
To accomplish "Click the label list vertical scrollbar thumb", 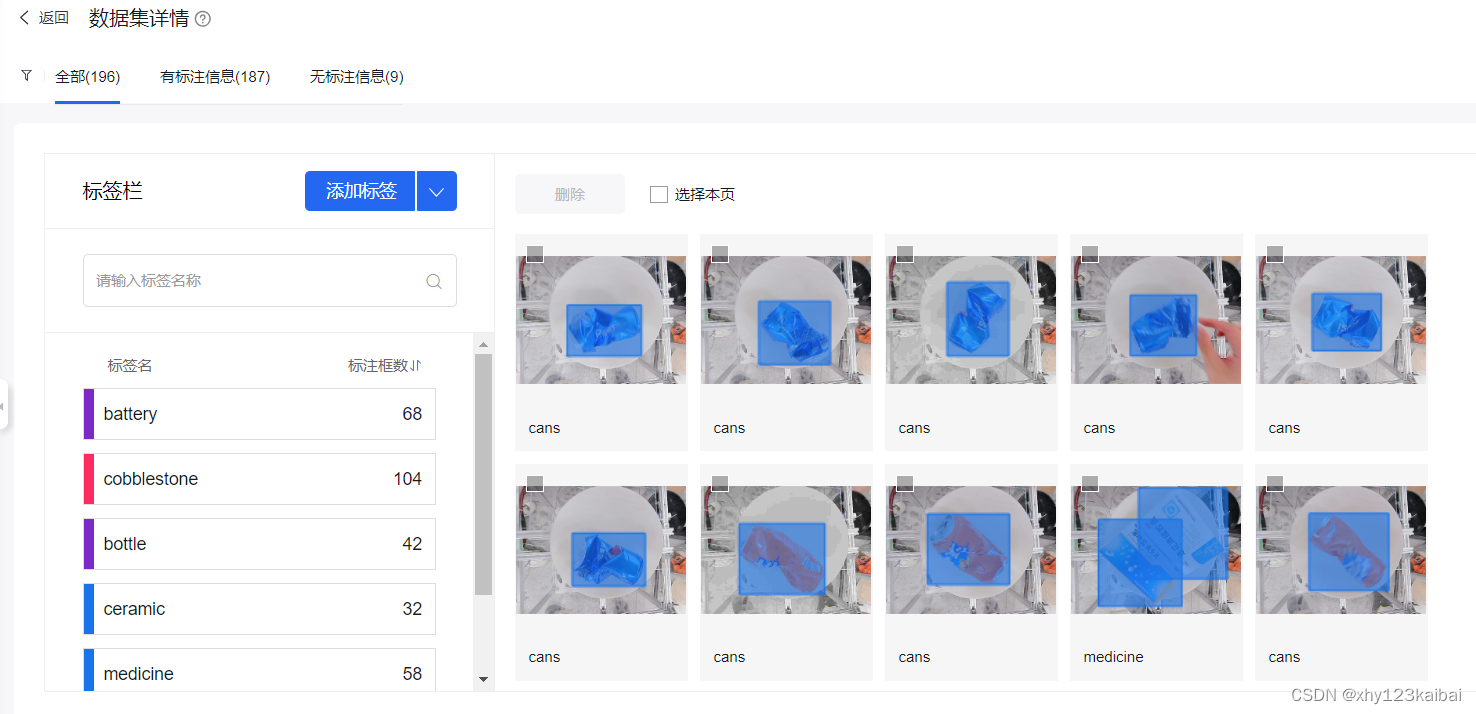I will tap(484, 474).
